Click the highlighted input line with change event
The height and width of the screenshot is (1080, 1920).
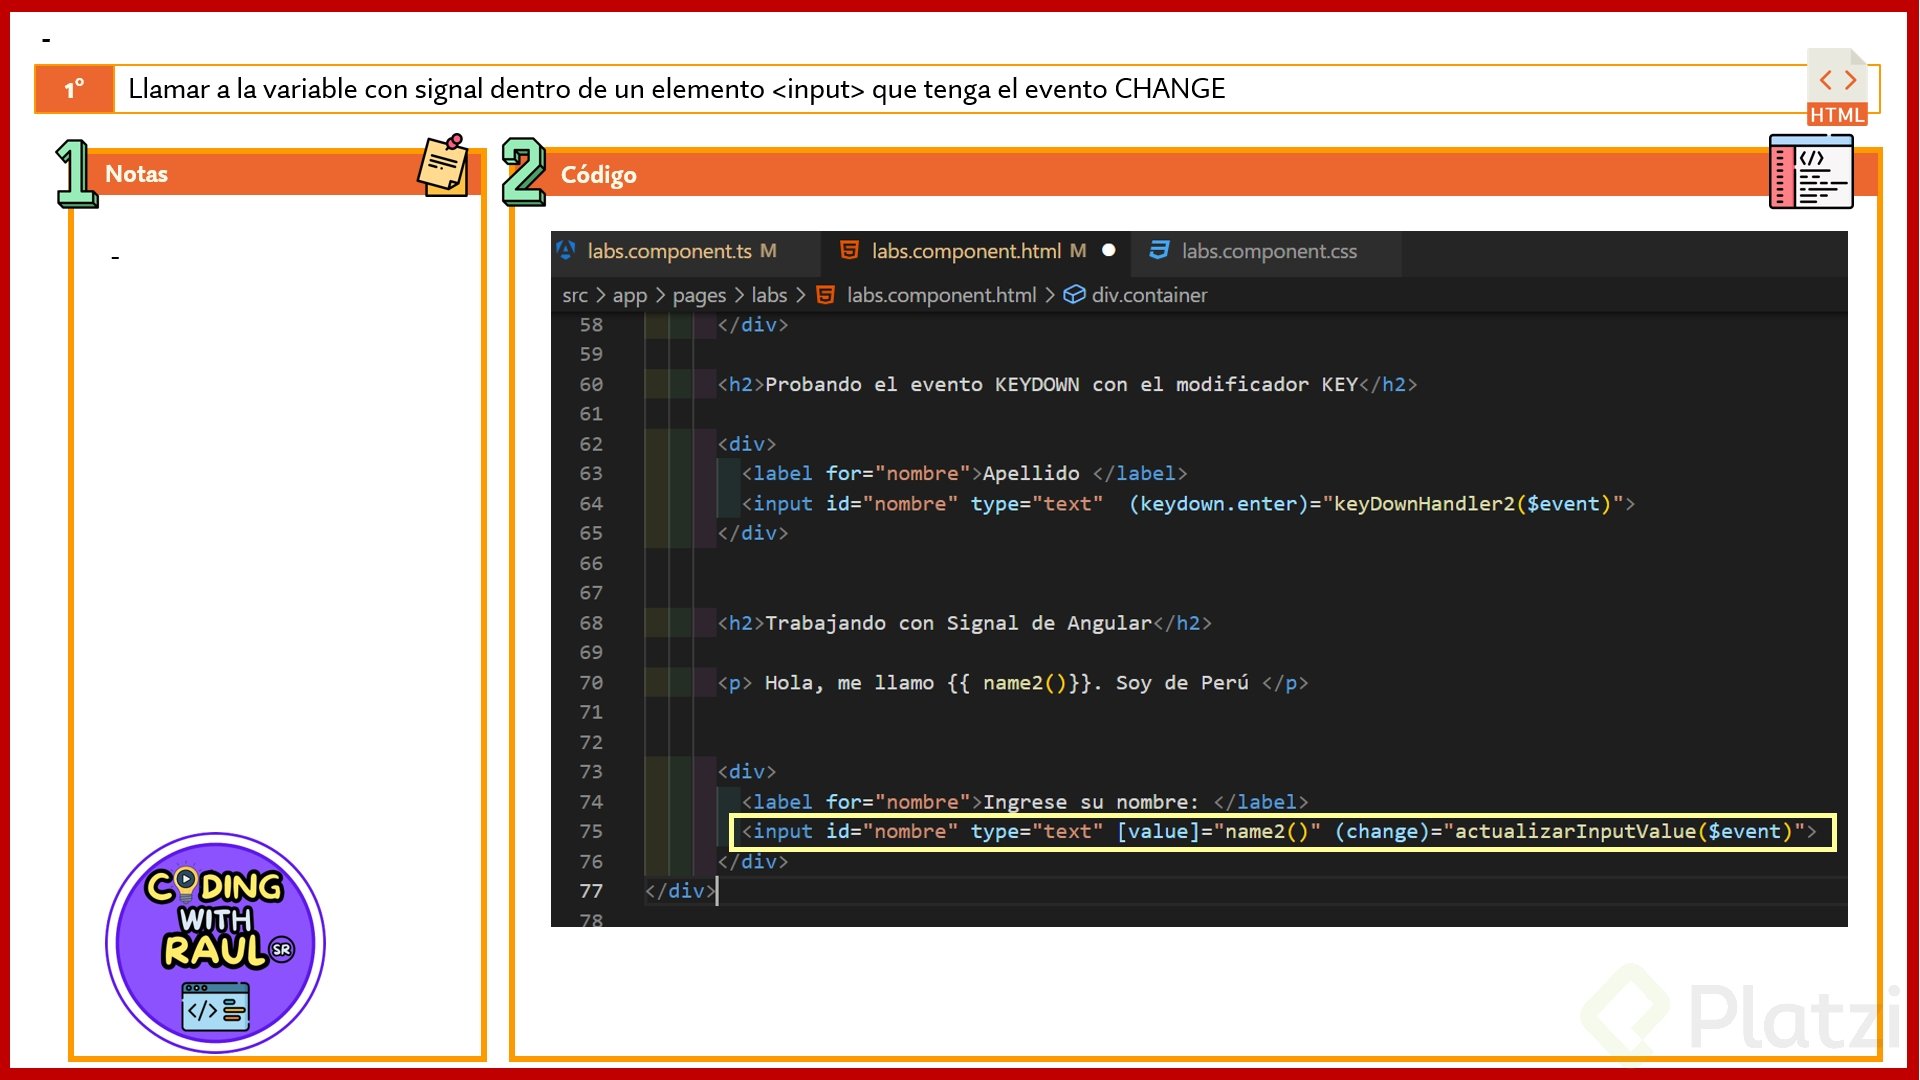(x=1278, y=832)
